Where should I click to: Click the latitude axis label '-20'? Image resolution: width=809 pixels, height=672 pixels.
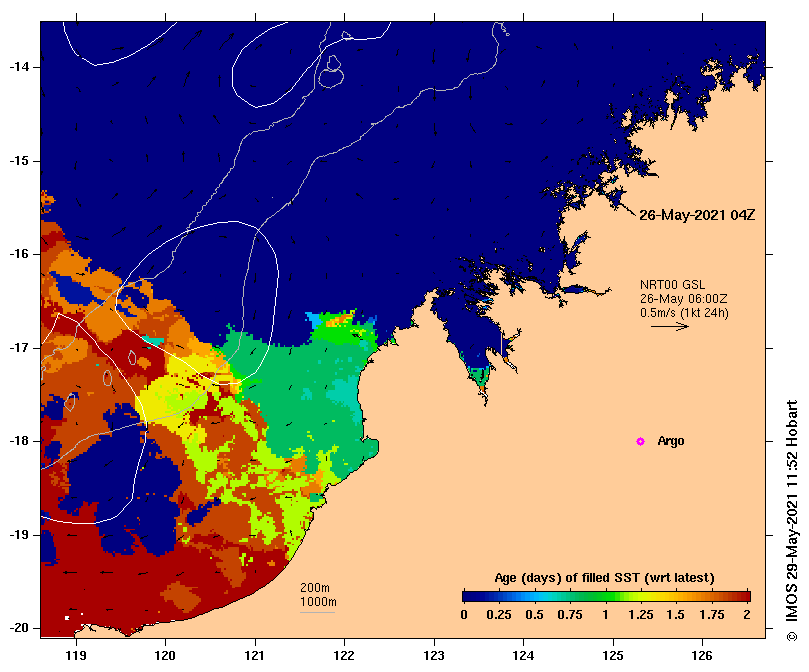pos(20,629)
